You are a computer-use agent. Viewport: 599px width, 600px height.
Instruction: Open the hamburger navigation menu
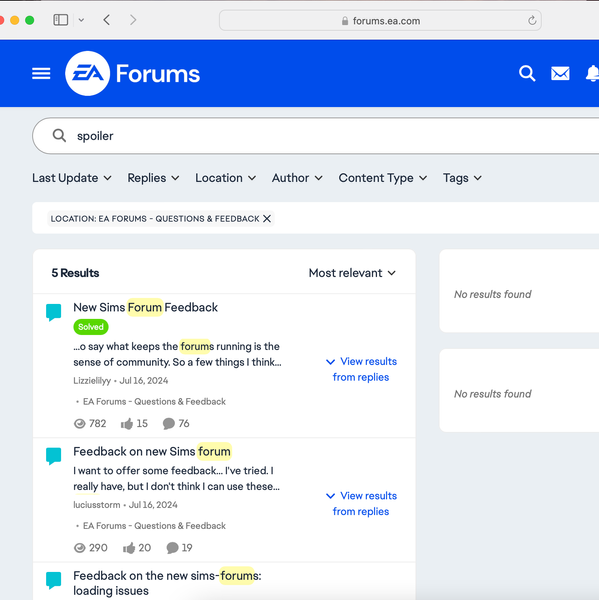(41, 73)
